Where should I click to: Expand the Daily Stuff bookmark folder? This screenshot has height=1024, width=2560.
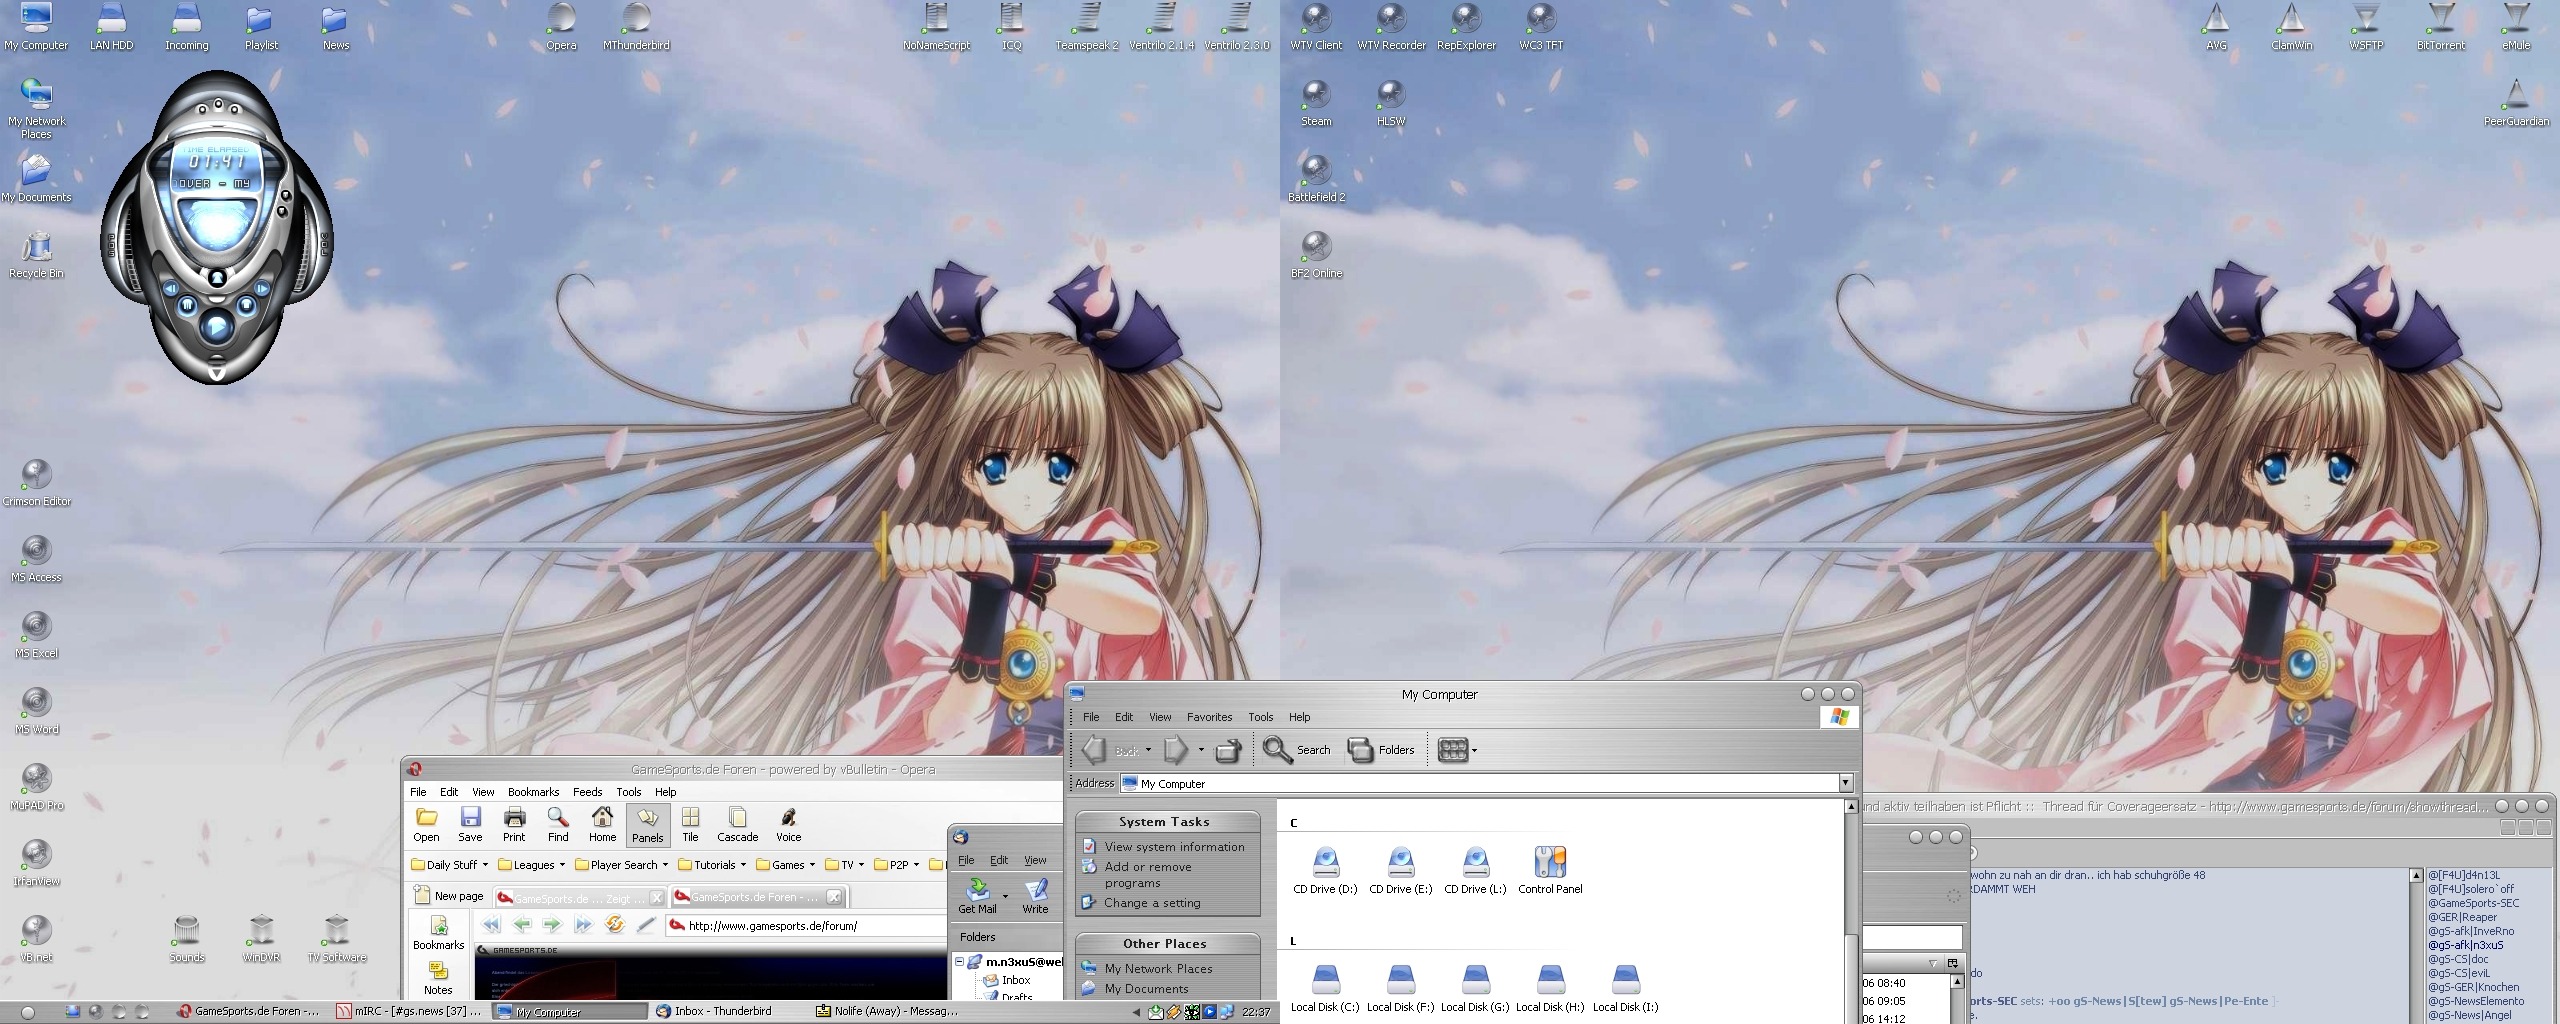pos(450,865)
